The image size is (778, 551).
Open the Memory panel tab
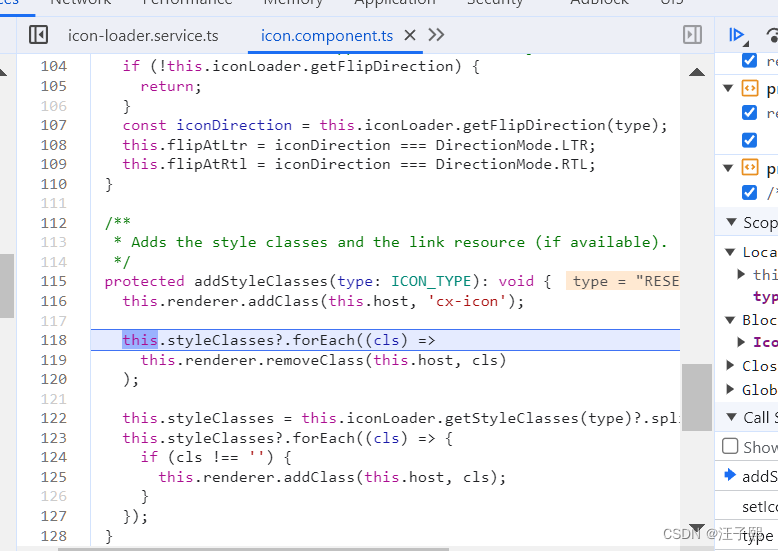point(293,2)
